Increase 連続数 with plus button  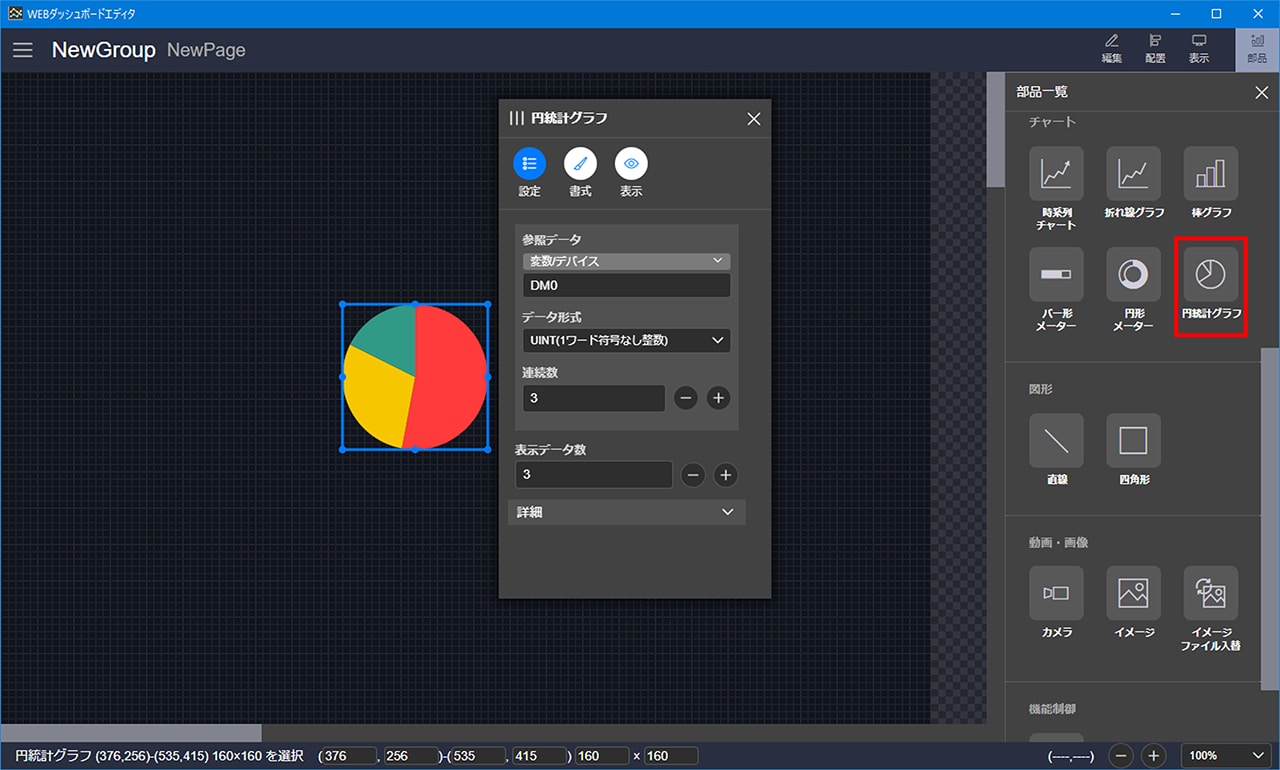coord(718,398)
